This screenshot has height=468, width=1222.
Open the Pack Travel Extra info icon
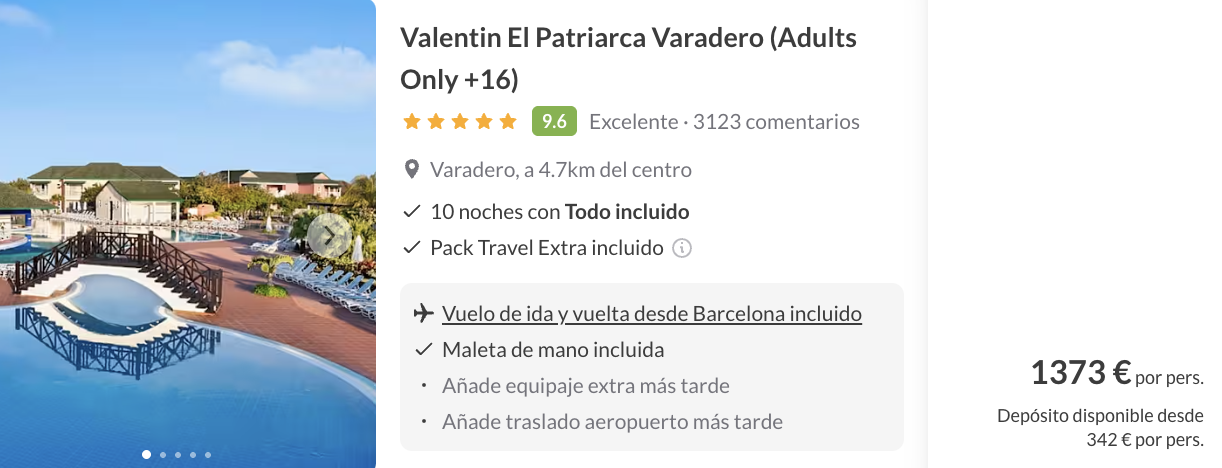(682, 248)
